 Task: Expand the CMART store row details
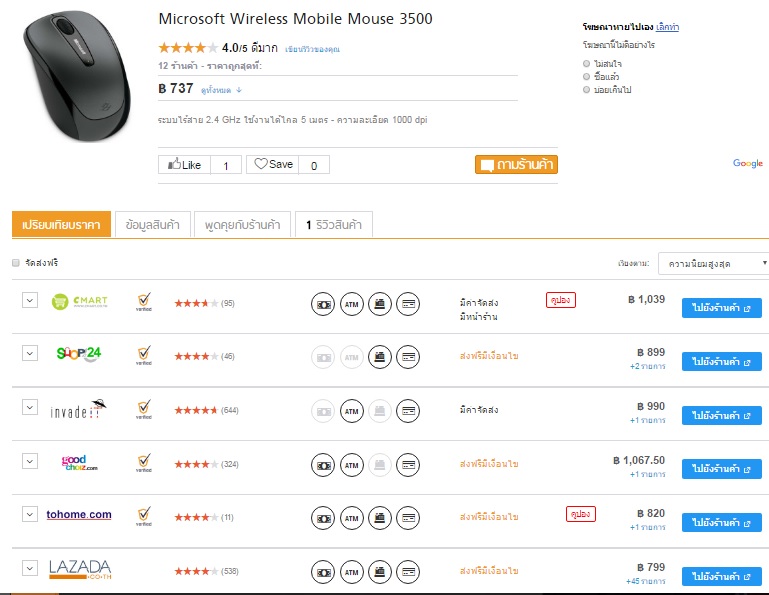pyautogui.click(x=30, y=300)
